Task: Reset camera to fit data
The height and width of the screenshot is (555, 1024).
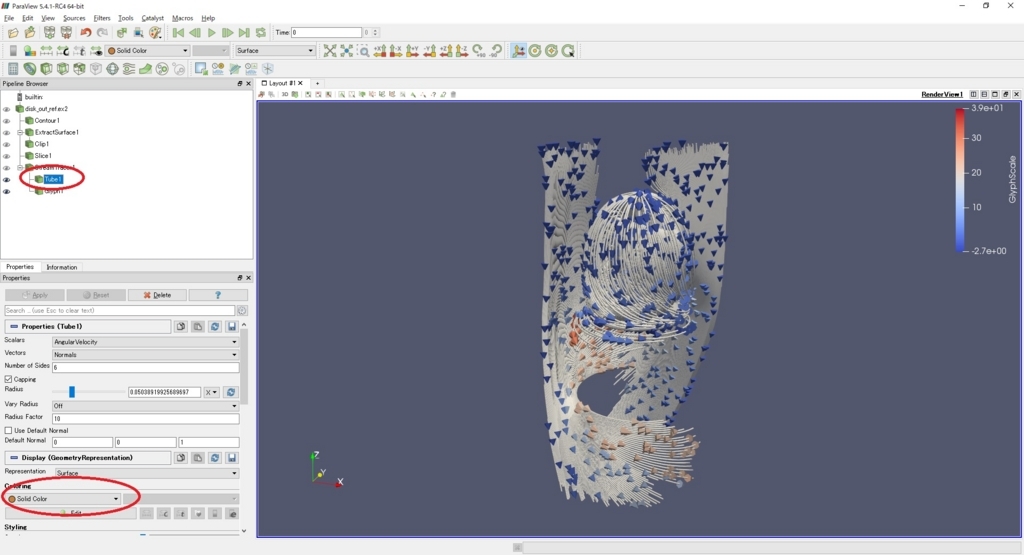Action: (330, 51)
